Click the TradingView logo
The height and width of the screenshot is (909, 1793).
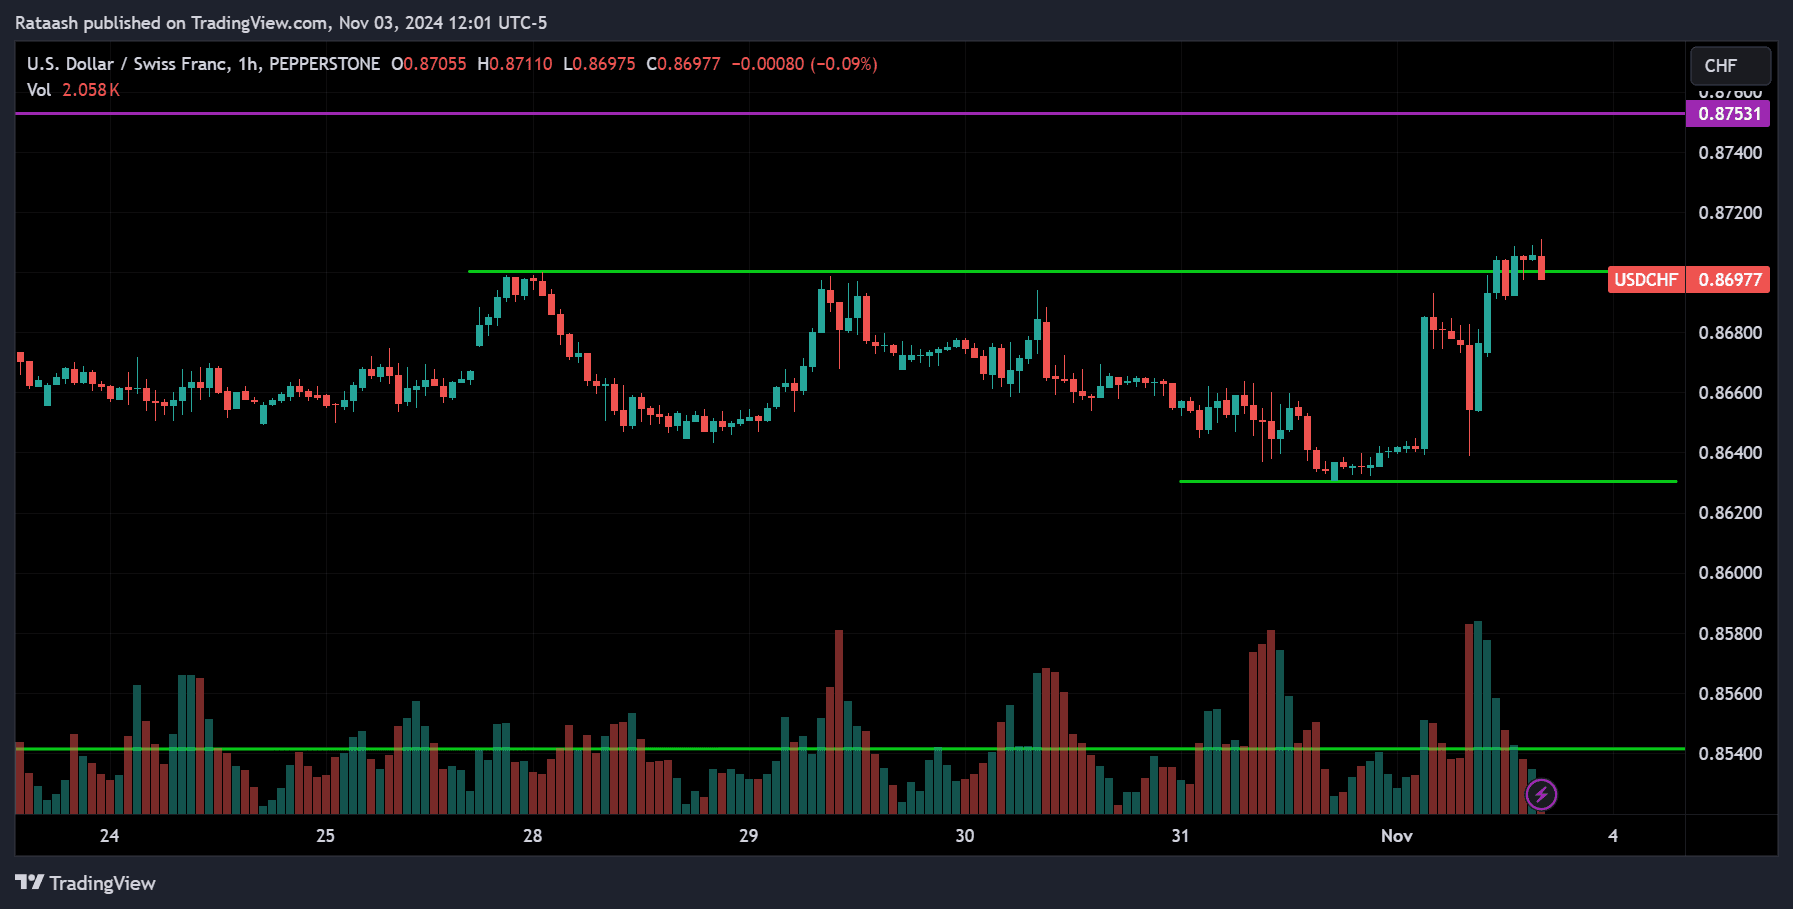86,883
